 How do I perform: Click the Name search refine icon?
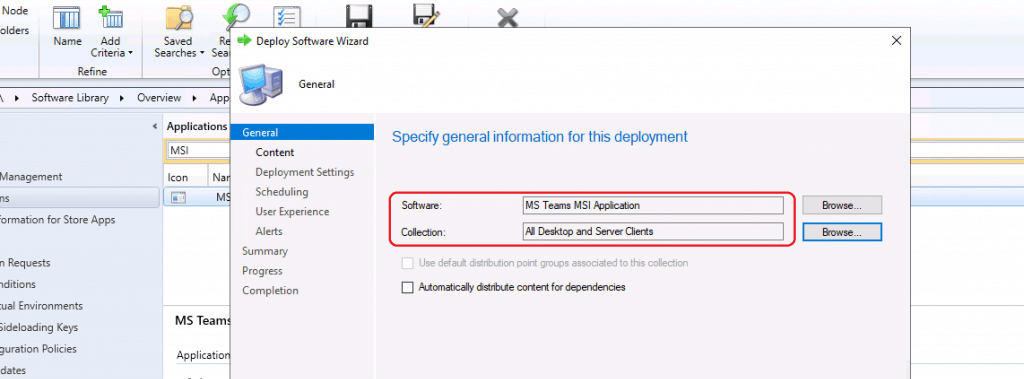coord(67,18)
